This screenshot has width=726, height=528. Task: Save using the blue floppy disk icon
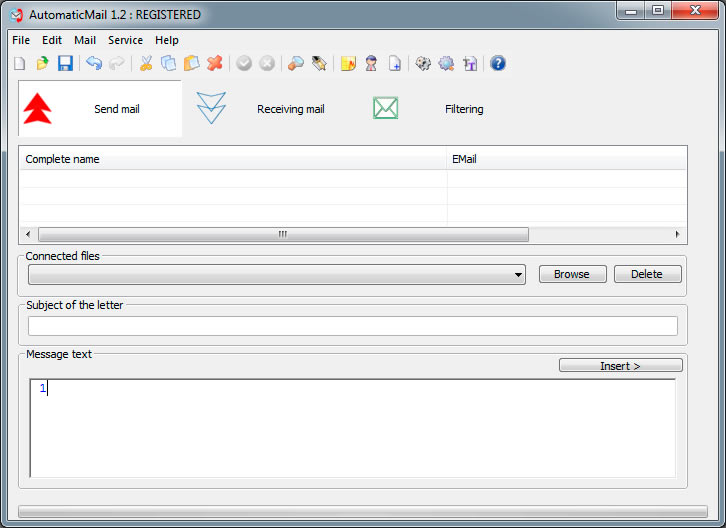click(65, 64)
